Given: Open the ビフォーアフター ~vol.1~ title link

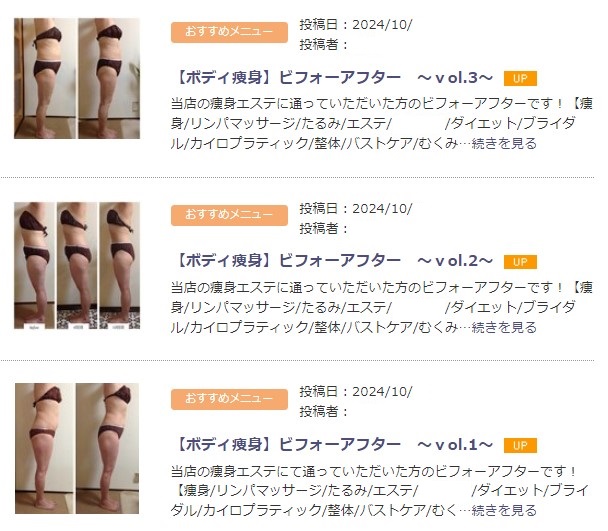Looking at the screenshot, I should pos(334,445).
